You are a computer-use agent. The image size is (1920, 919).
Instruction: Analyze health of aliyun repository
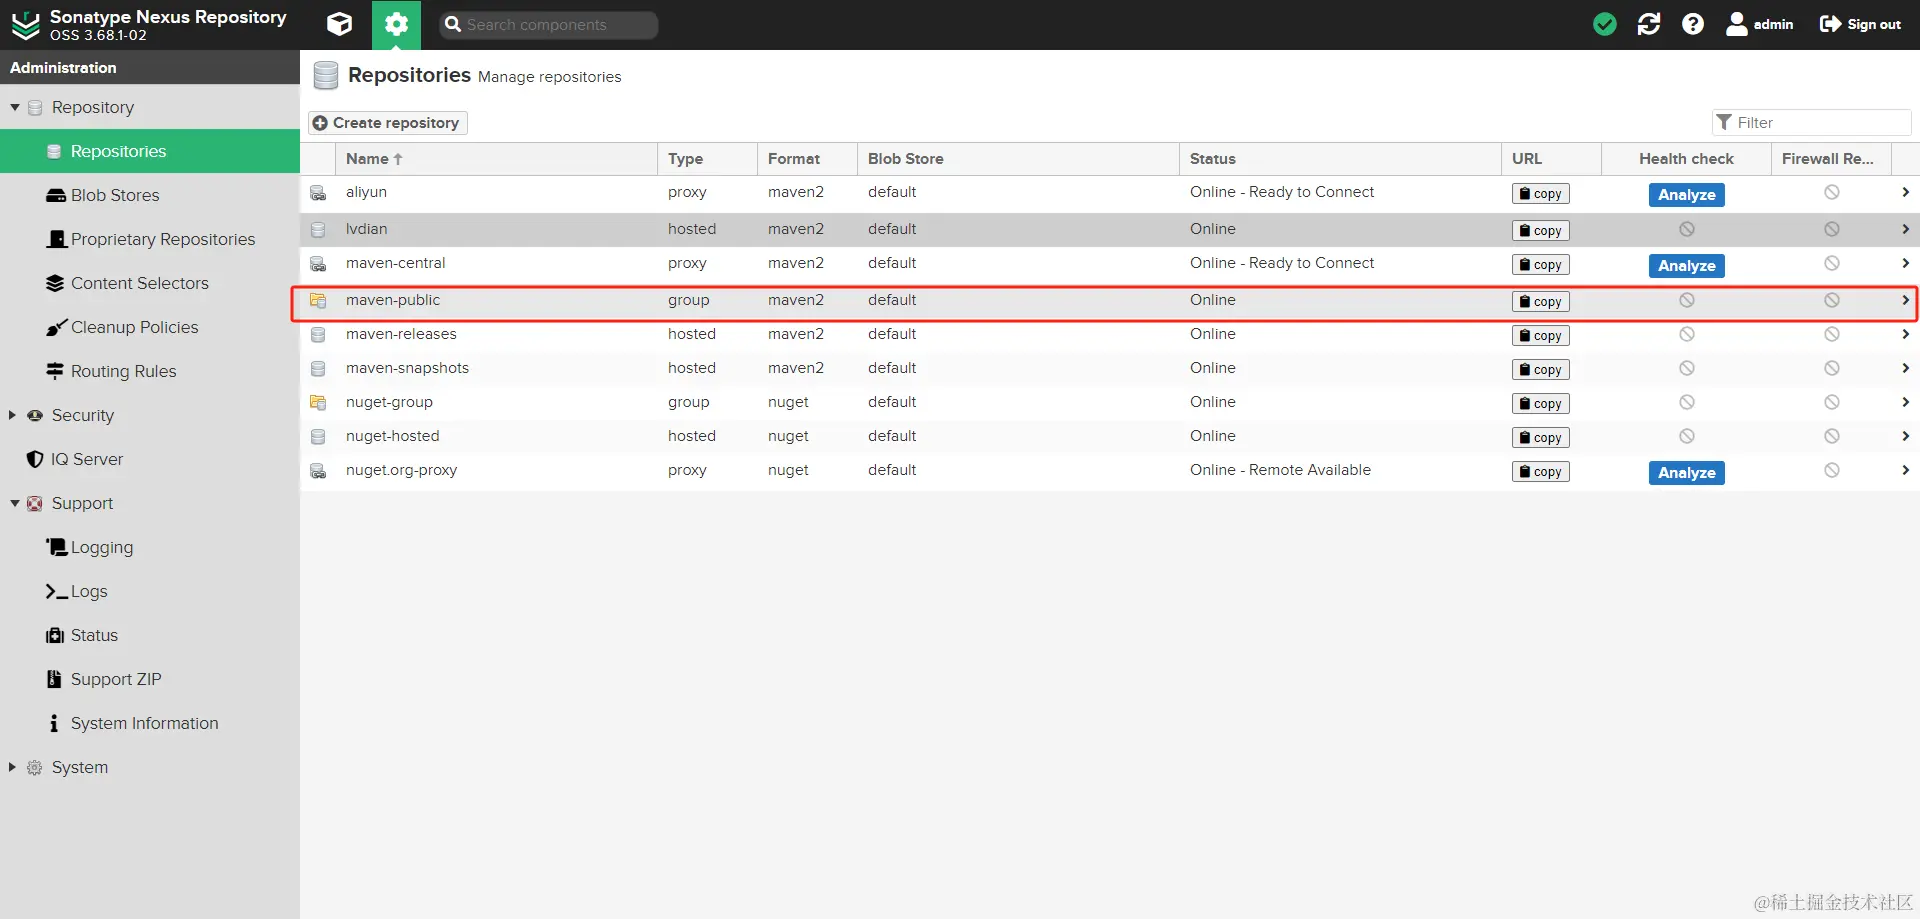point(1686,195)
